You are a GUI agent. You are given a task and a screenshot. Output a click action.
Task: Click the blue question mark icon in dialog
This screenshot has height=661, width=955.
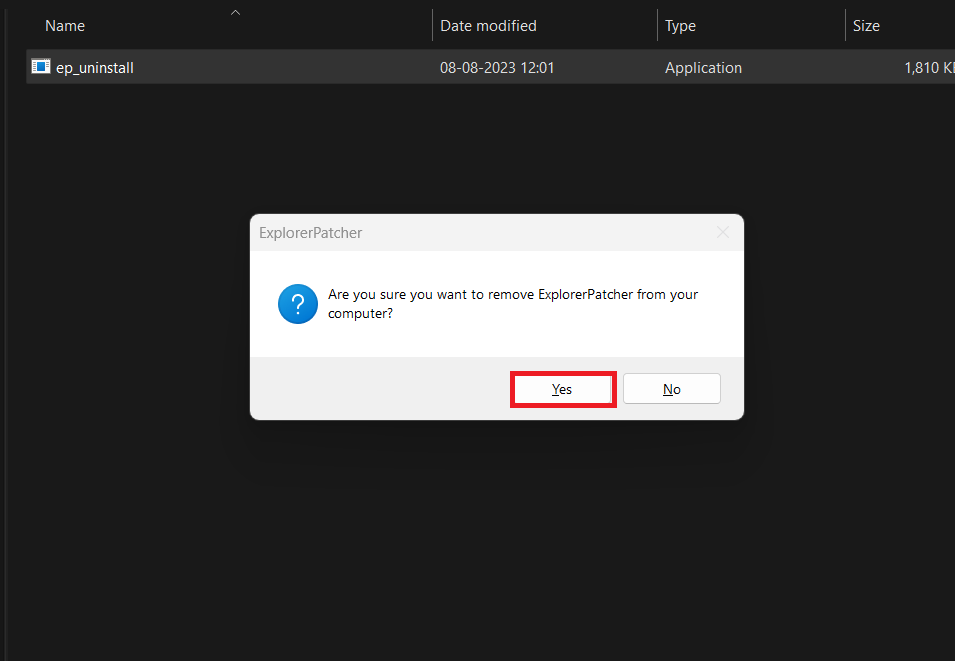pyautogui.click(x=297, y=303)
